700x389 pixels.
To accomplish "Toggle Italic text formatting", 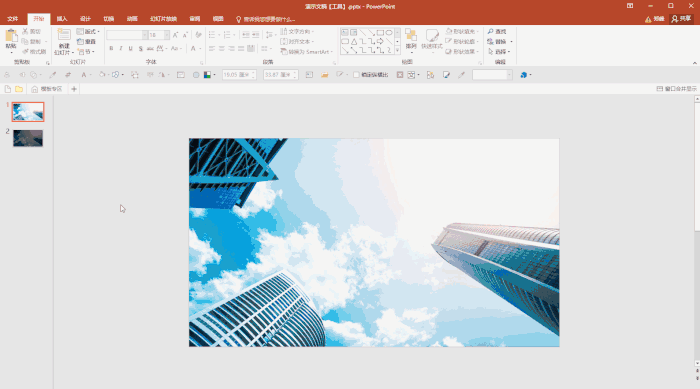I will point(121,48).
